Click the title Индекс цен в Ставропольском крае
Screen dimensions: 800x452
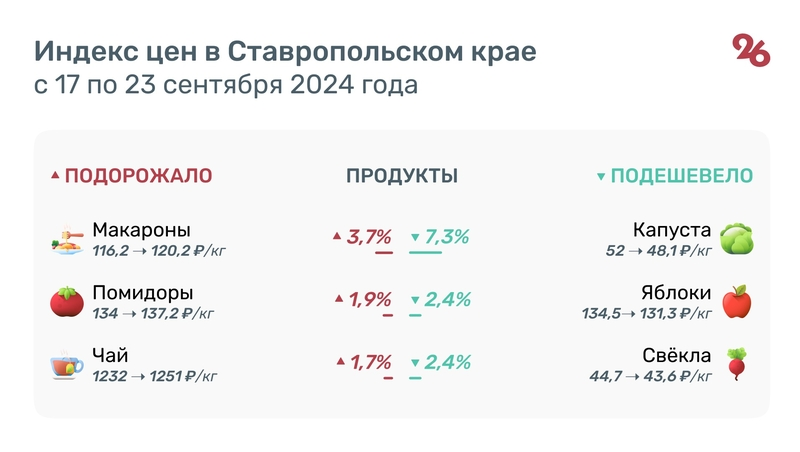[x=285, y=50]
